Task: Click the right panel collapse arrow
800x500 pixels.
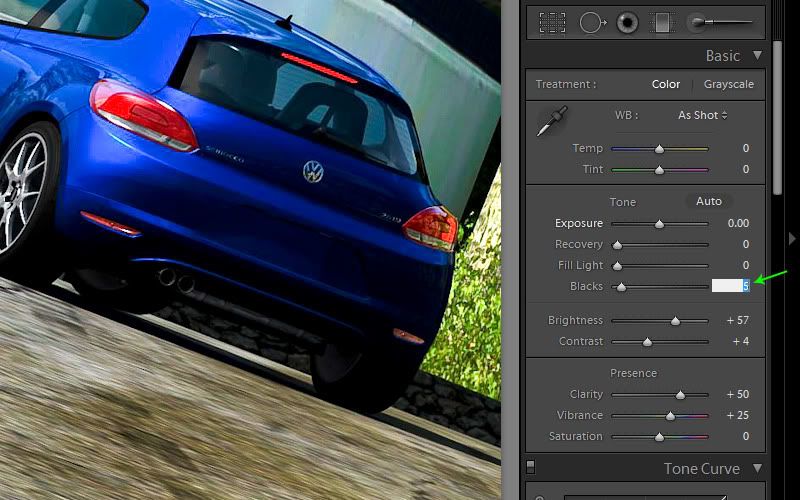Action: [792, 238]
